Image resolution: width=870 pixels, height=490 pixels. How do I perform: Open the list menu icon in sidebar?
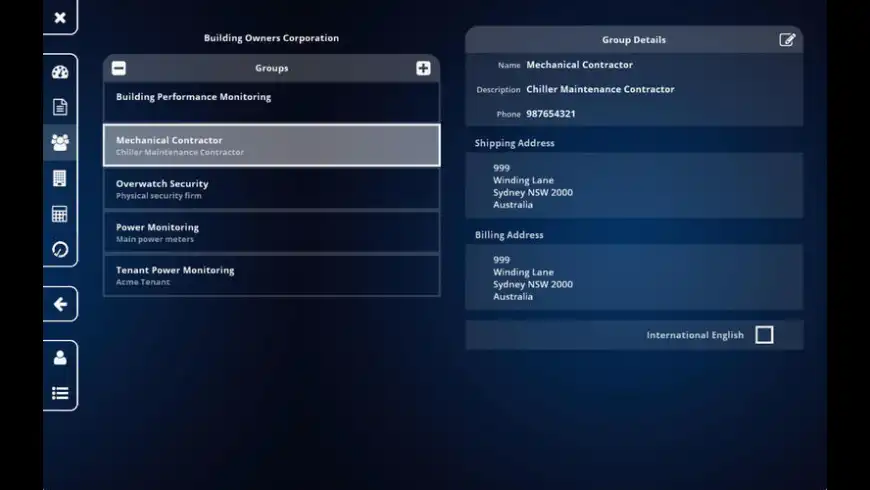click(x=60, y=393)
